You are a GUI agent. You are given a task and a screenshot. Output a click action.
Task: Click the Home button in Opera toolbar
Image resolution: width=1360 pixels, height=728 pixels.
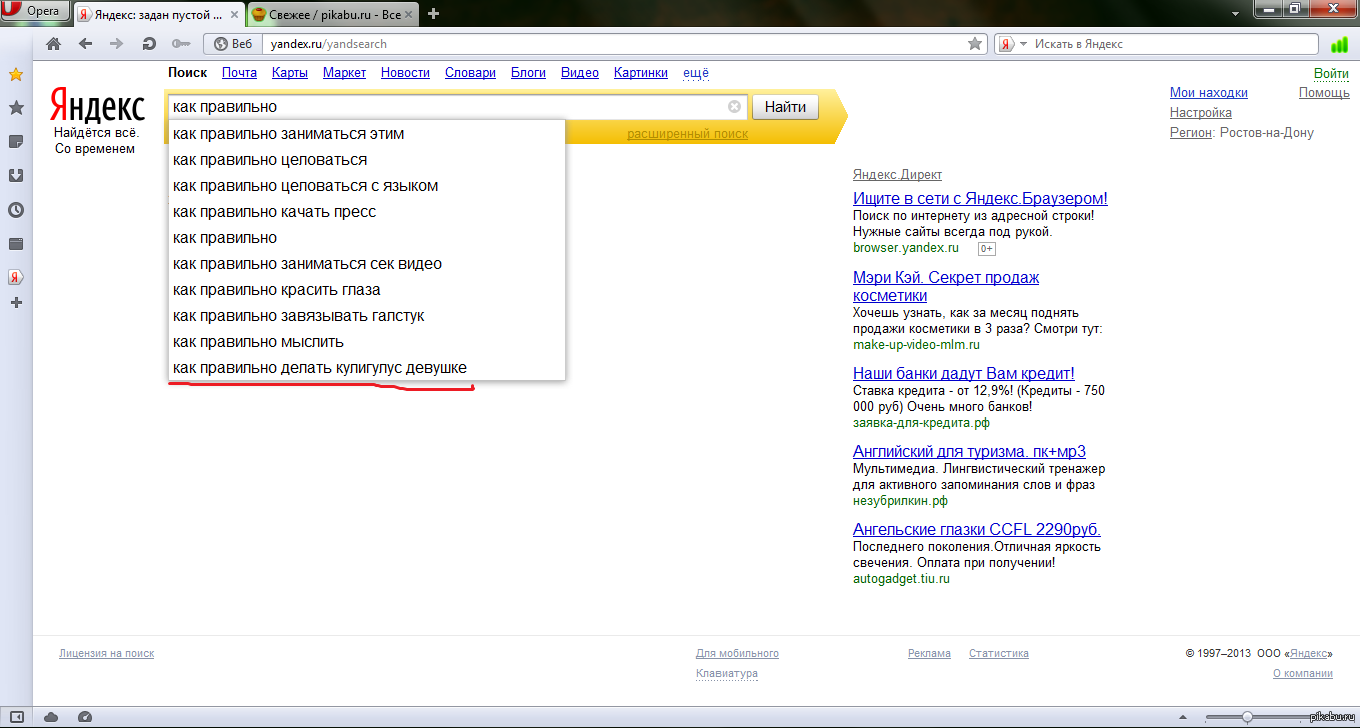(x=54, y=44)
